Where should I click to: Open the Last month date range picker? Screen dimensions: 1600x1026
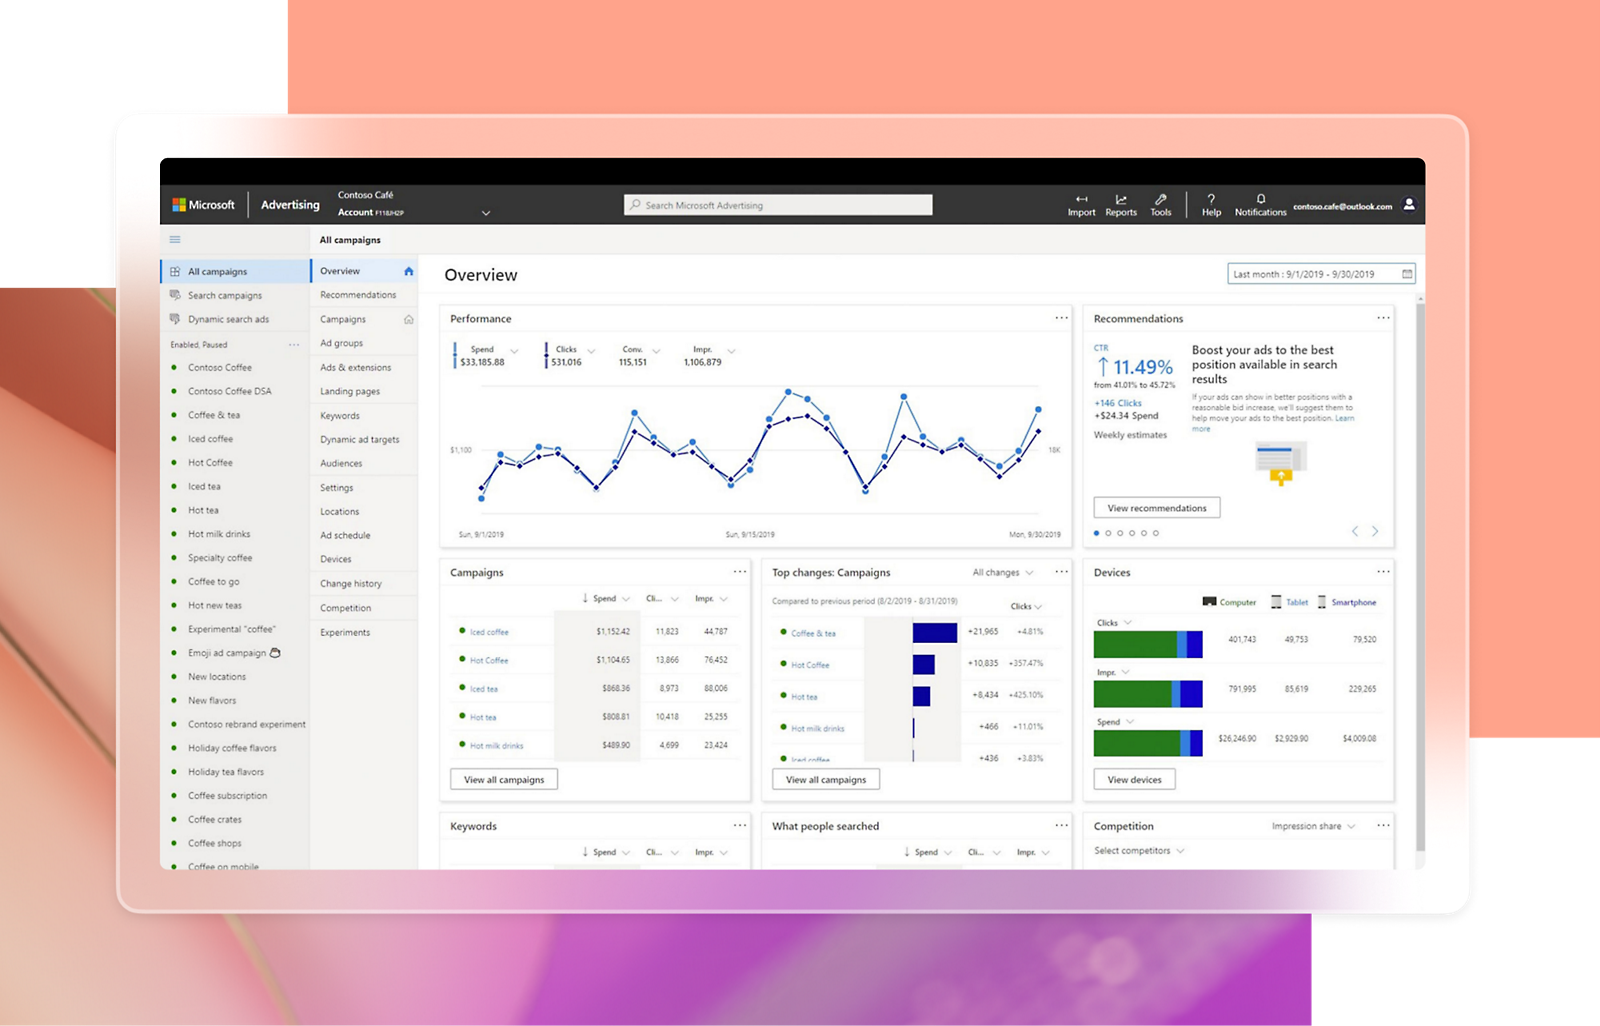pos(1321,274)
